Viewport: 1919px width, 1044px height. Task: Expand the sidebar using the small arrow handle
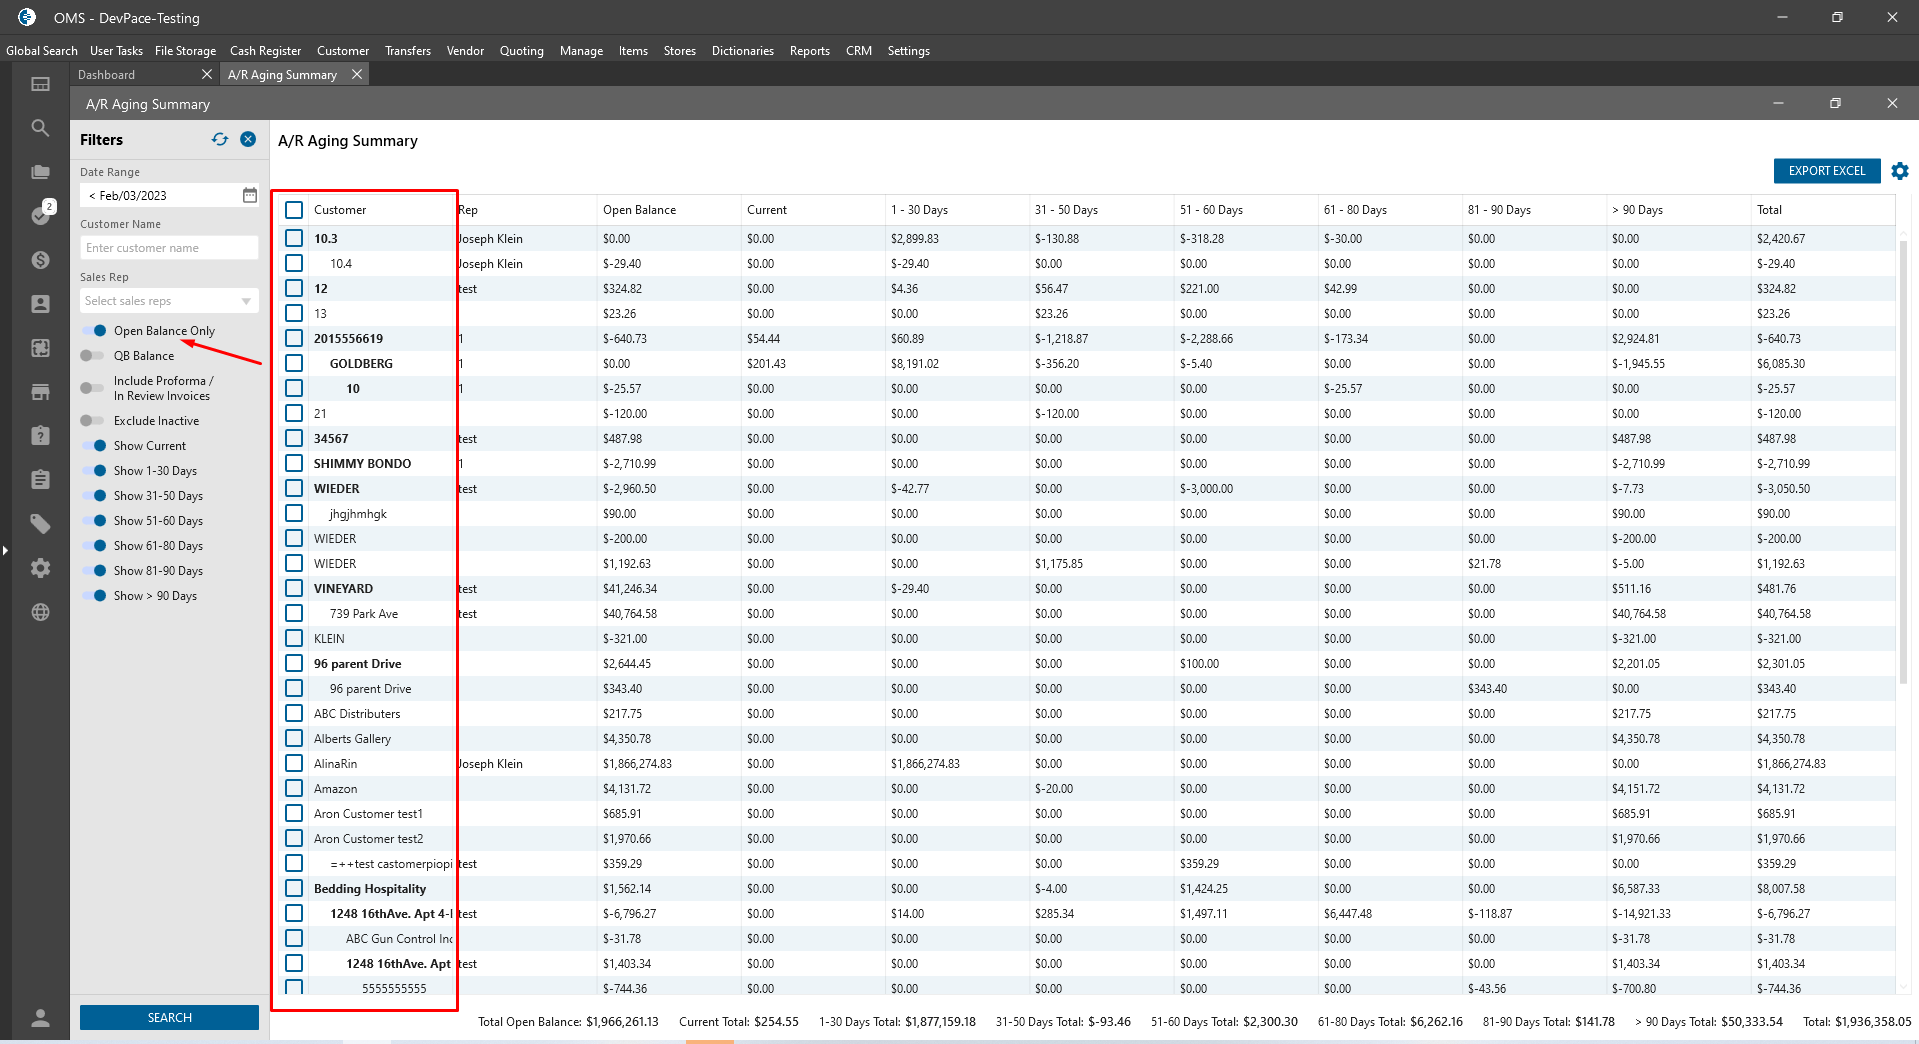click(5, 550)
